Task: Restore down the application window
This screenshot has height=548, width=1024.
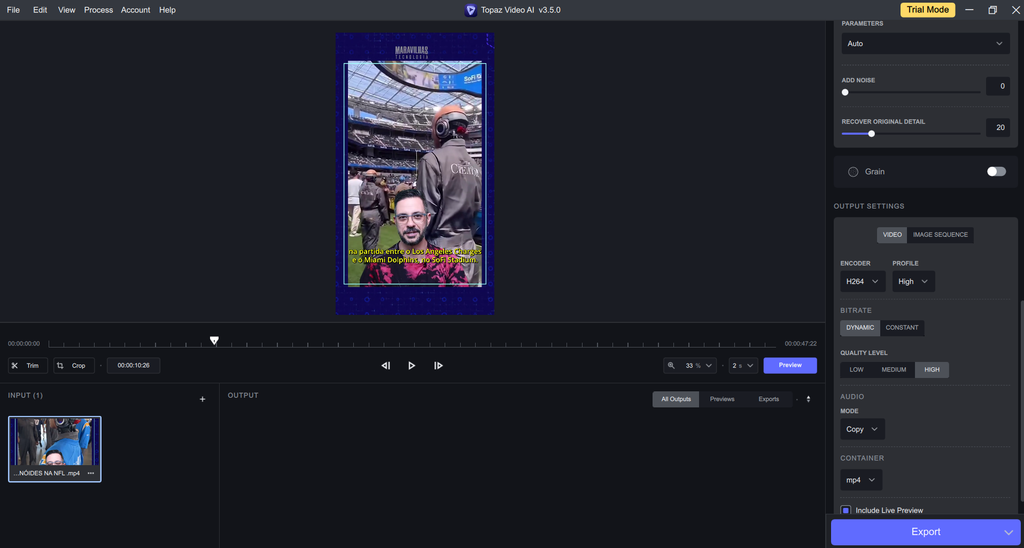Action: pos(993,10)
